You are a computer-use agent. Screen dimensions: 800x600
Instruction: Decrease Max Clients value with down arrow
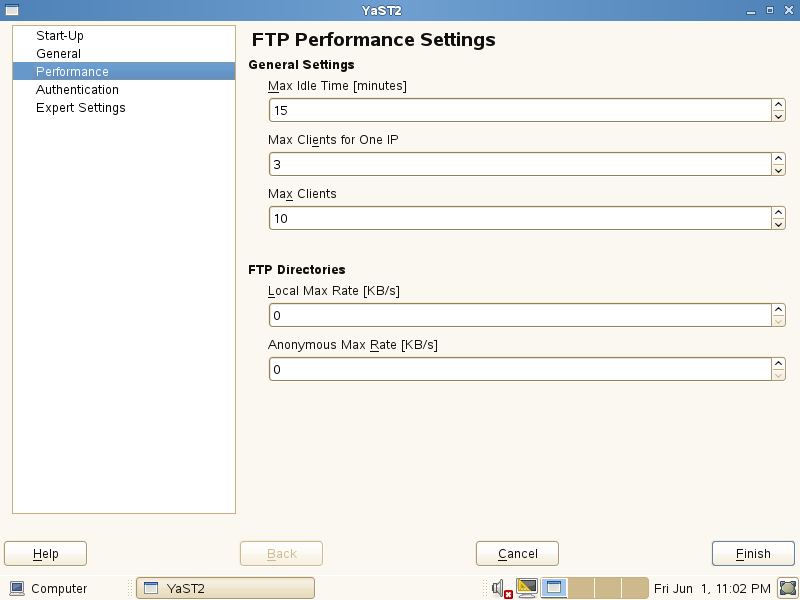tap(778, 224)
